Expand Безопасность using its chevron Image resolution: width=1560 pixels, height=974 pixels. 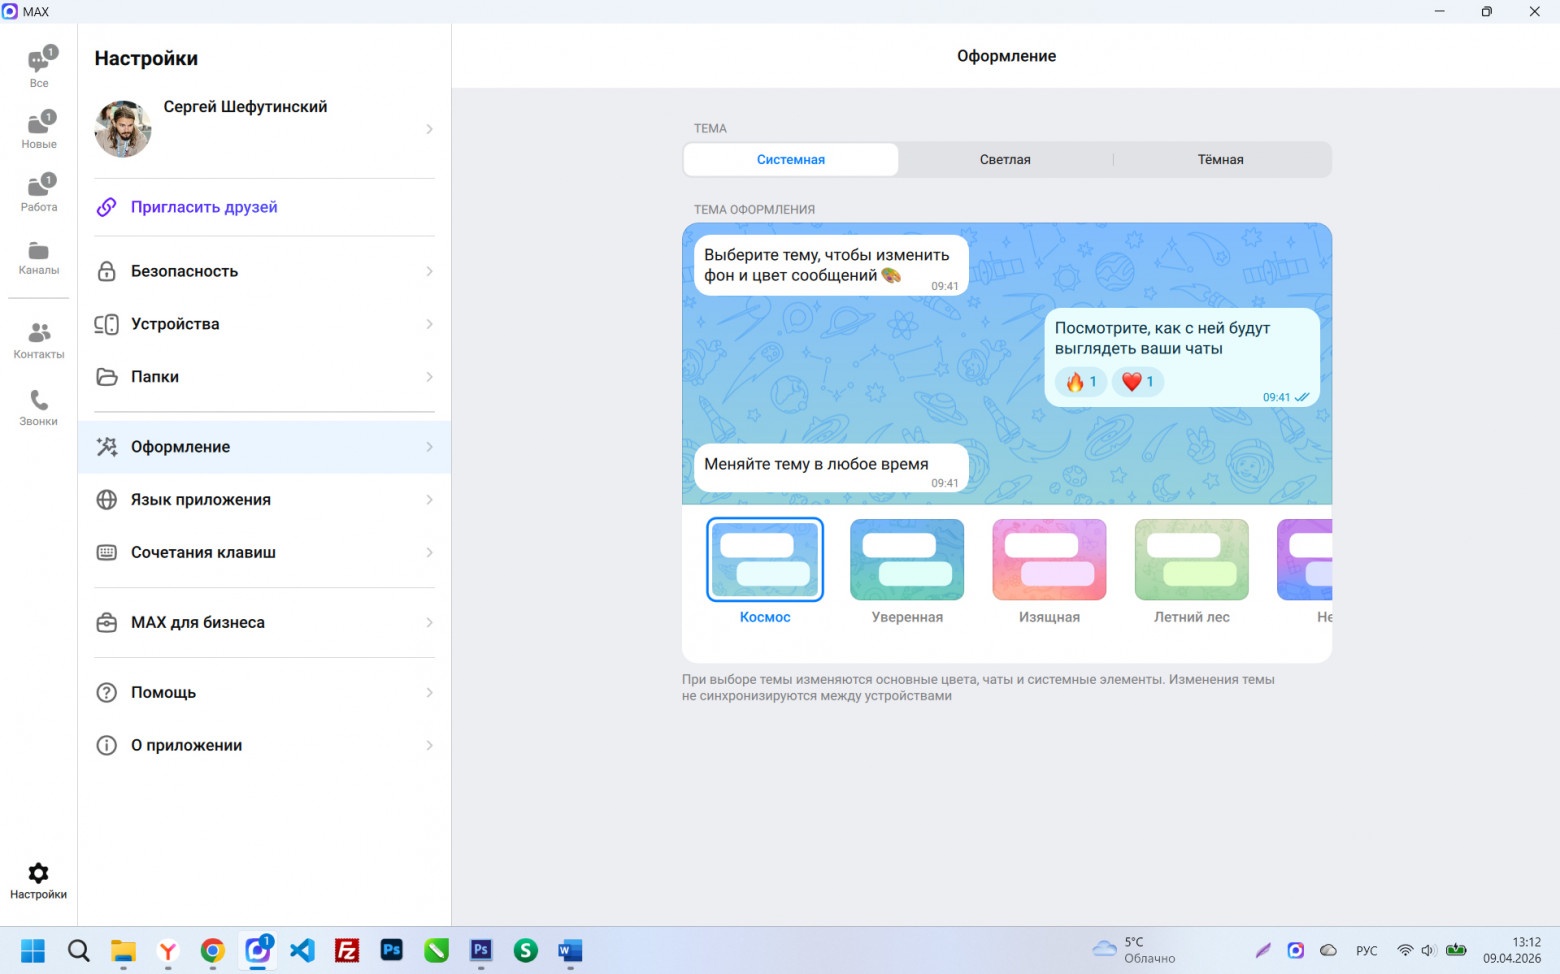pos(429,271)
